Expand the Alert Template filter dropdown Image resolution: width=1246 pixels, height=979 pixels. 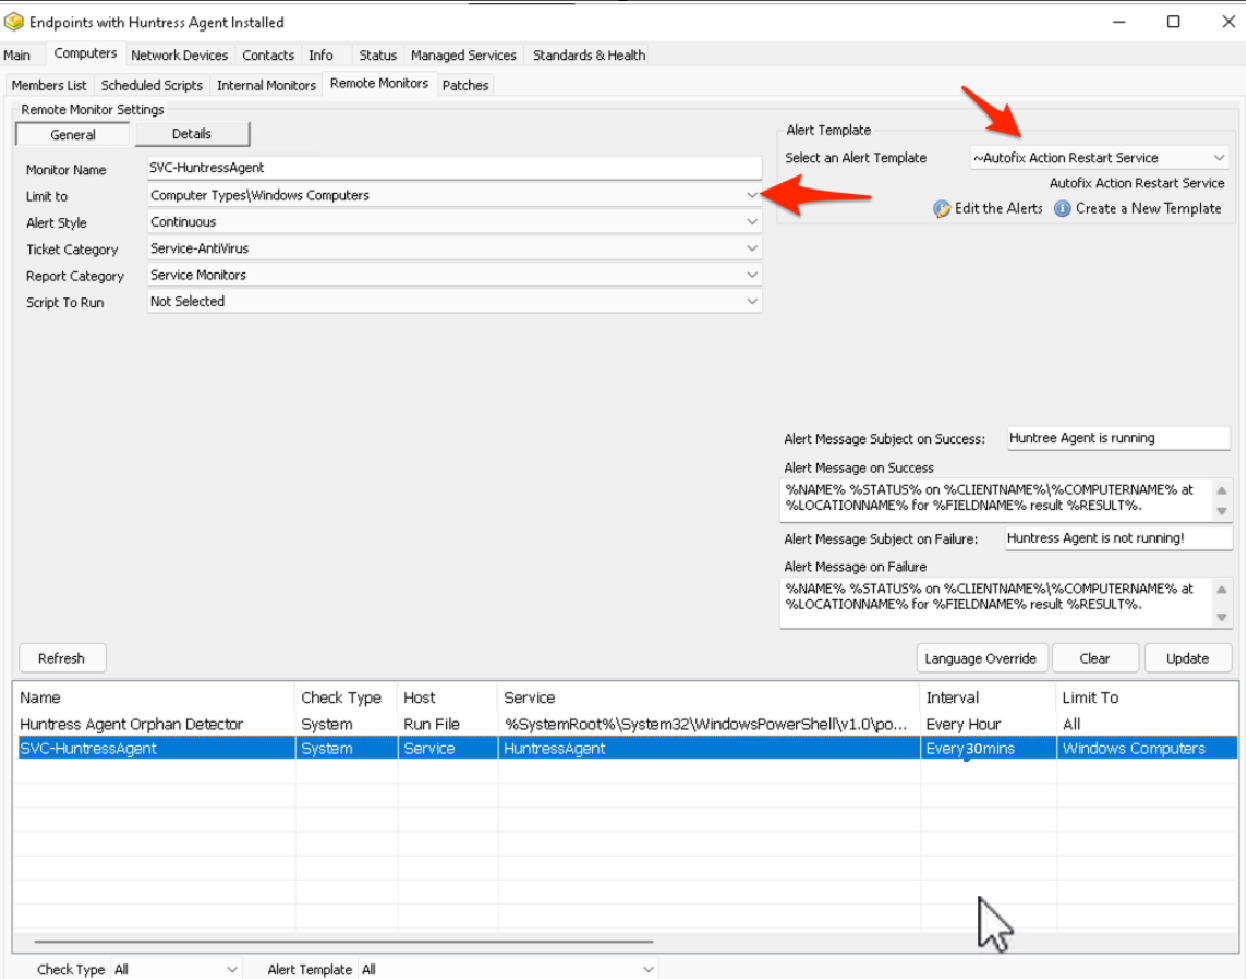(648, 969)
